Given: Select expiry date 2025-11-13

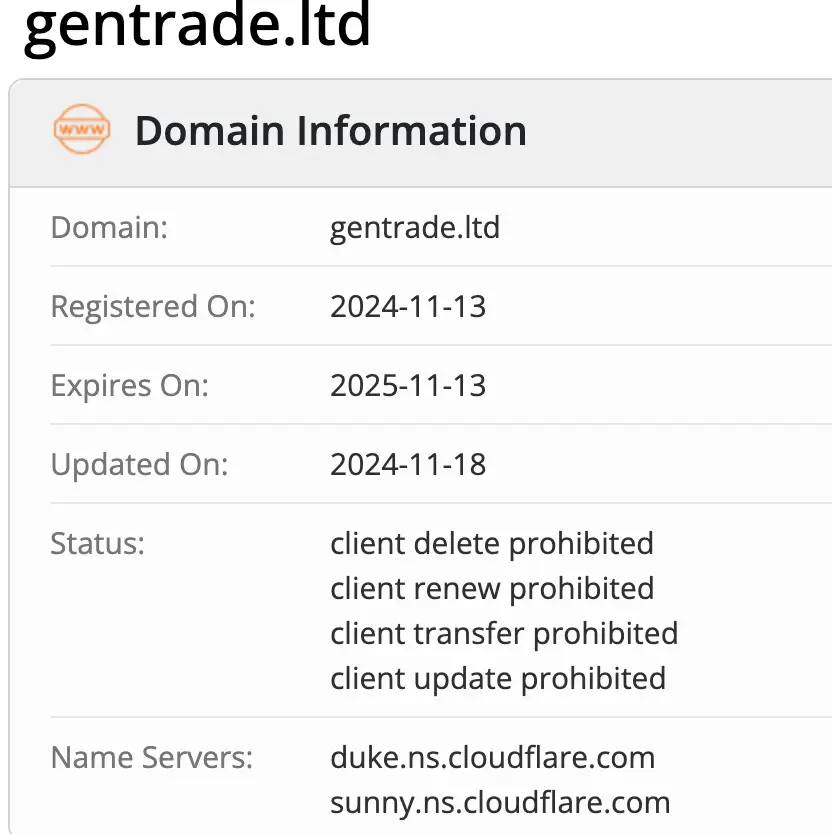Looking at the screenshot, I should click(x=408, y=386).
